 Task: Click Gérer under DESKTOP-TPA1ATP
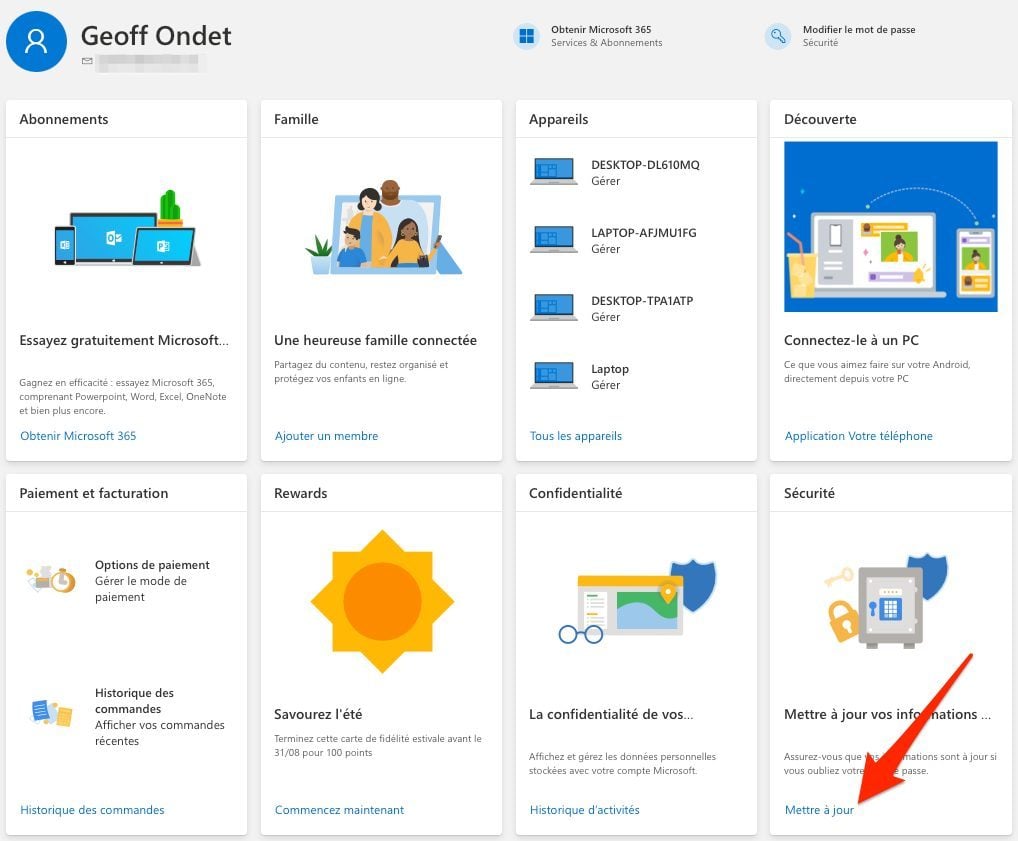pos(605,318)
